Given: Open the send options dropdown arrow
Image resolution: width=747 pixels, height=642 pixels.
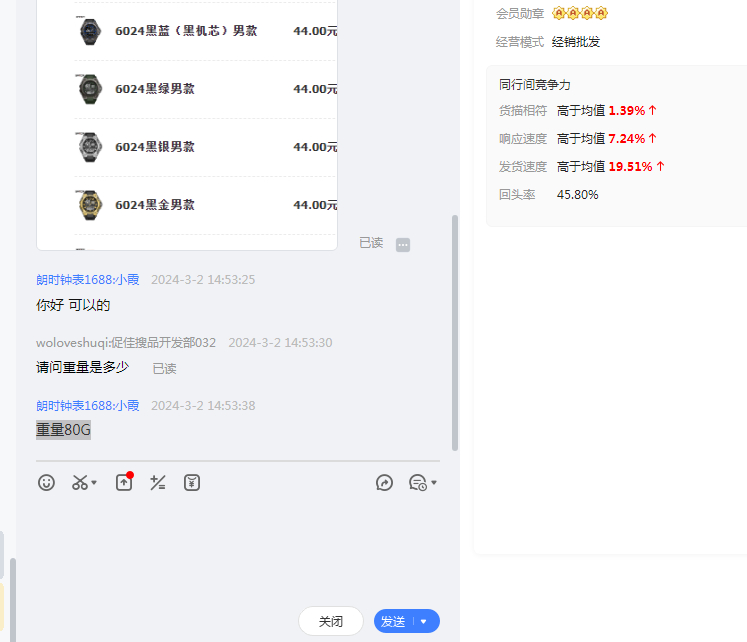Looking at the screenshot, I should pyautogui.click(x=424, y=622).
